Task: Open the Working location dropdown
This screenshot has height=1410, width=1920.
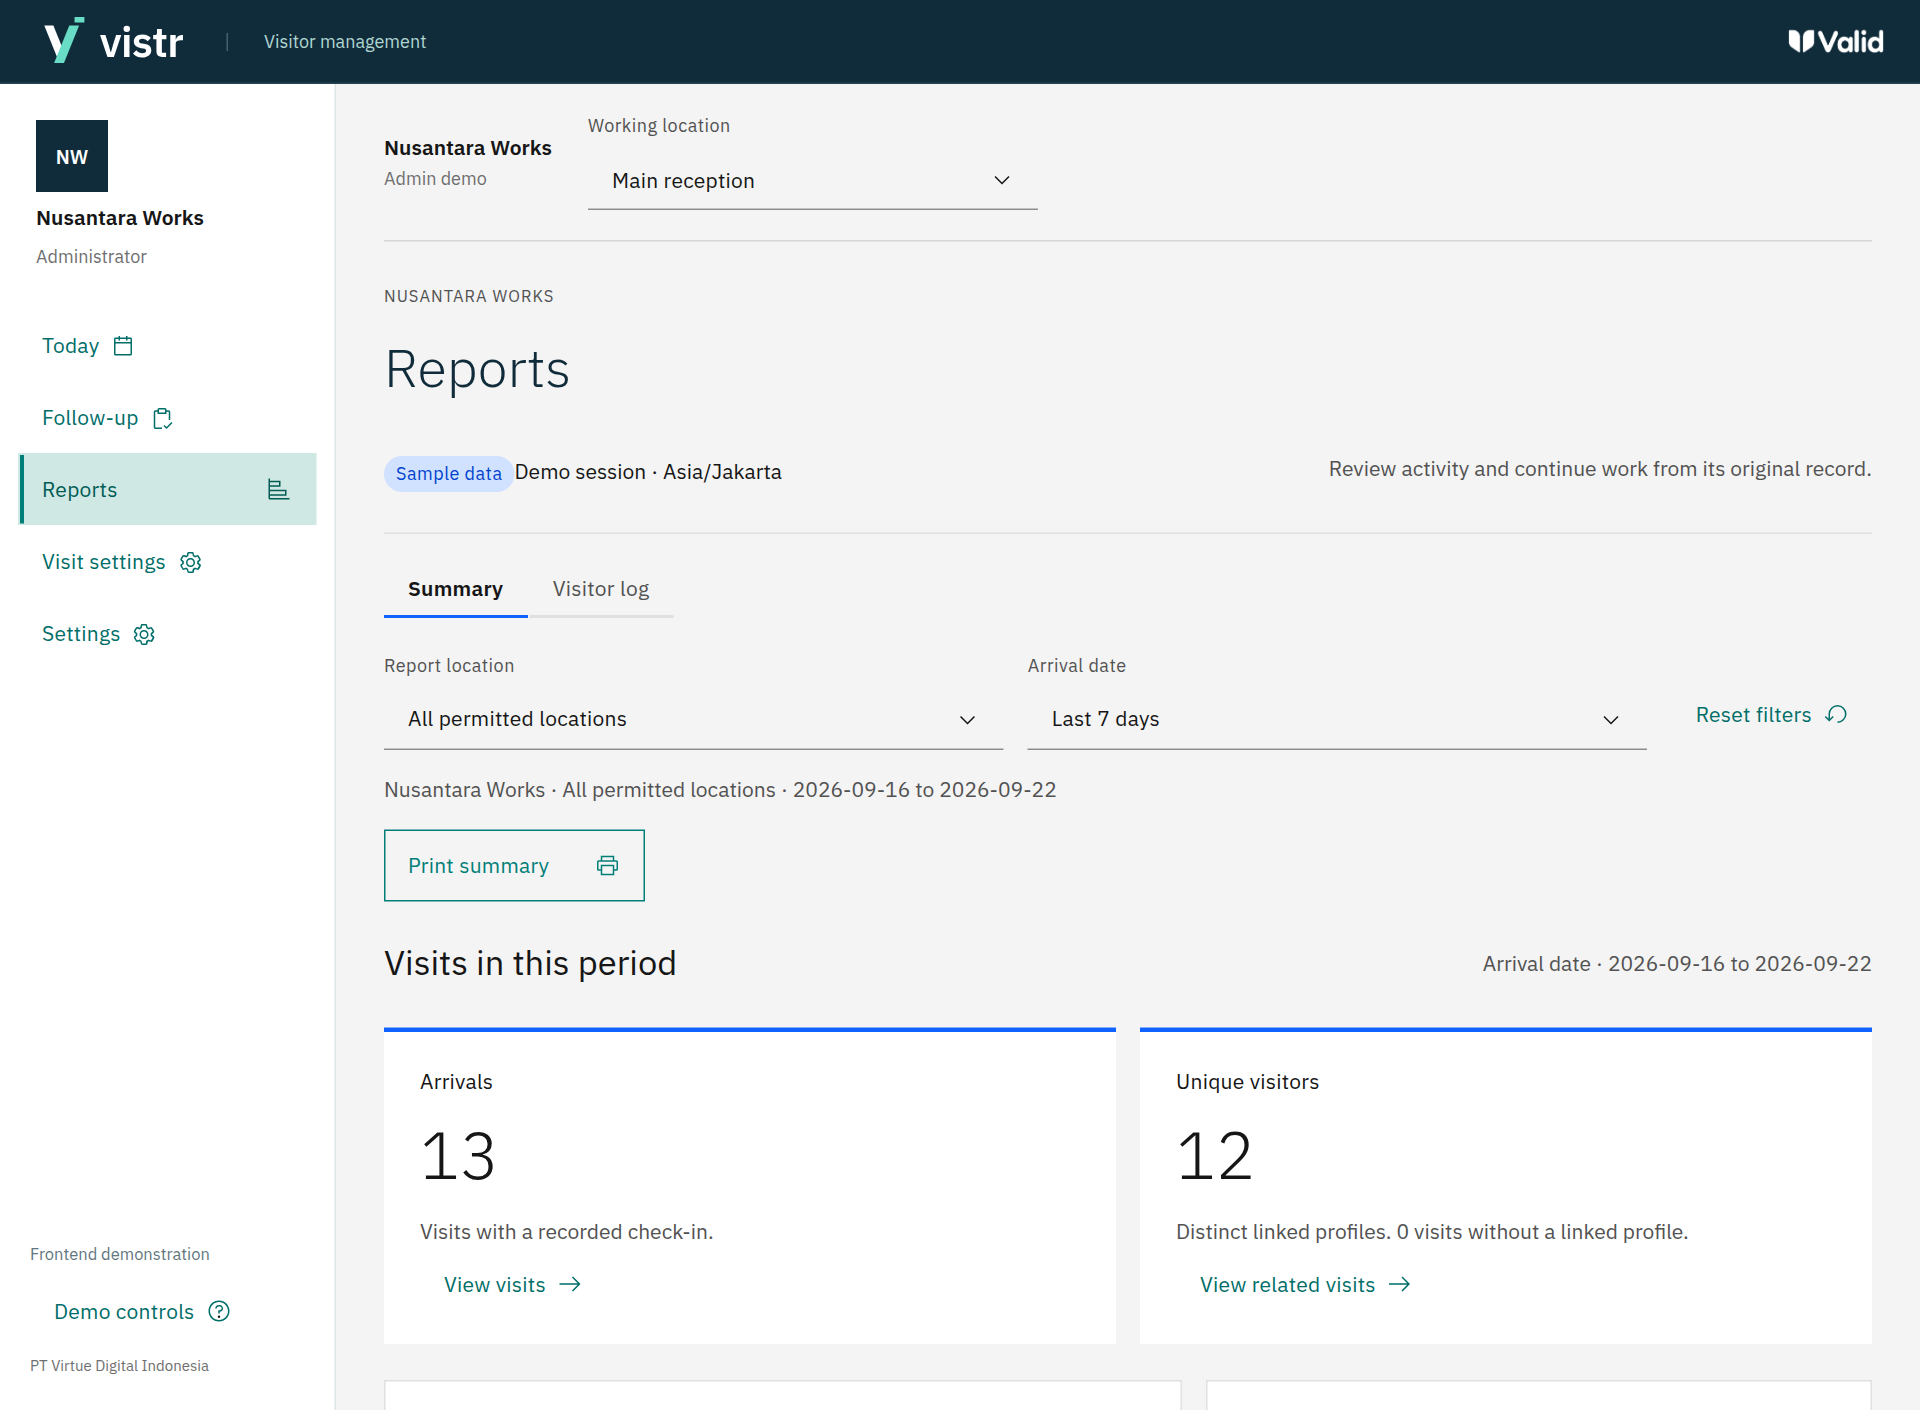Action: 812,181
